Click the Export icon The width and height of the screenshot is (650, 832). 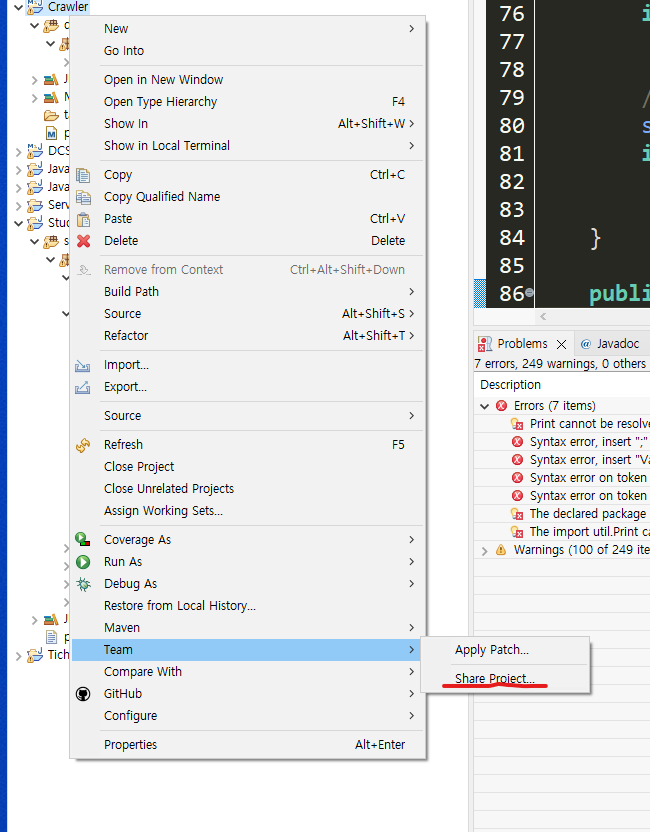point(82,388)
